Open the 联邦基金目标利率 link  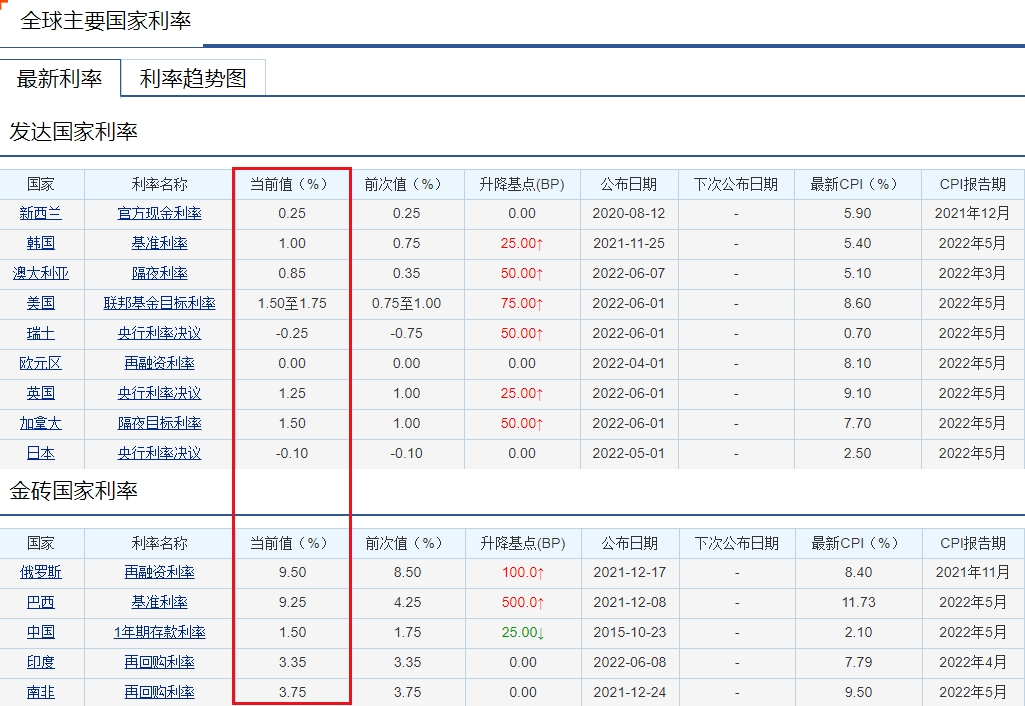[160, 303]
